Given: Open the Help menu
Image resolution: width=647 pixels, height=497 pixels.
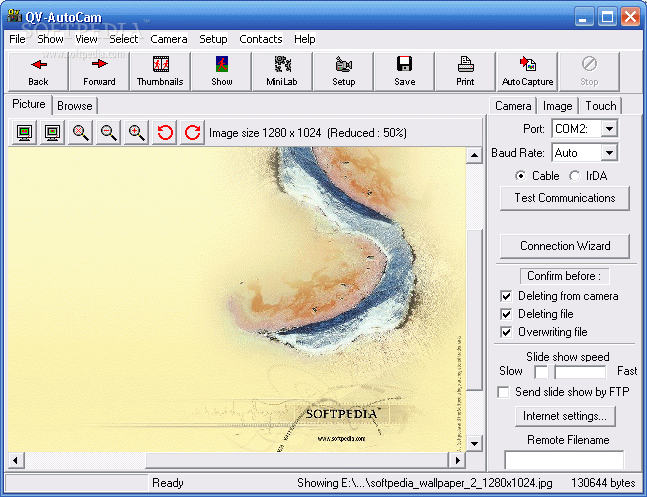Looking at the screenshot, I should coord(305,39).
